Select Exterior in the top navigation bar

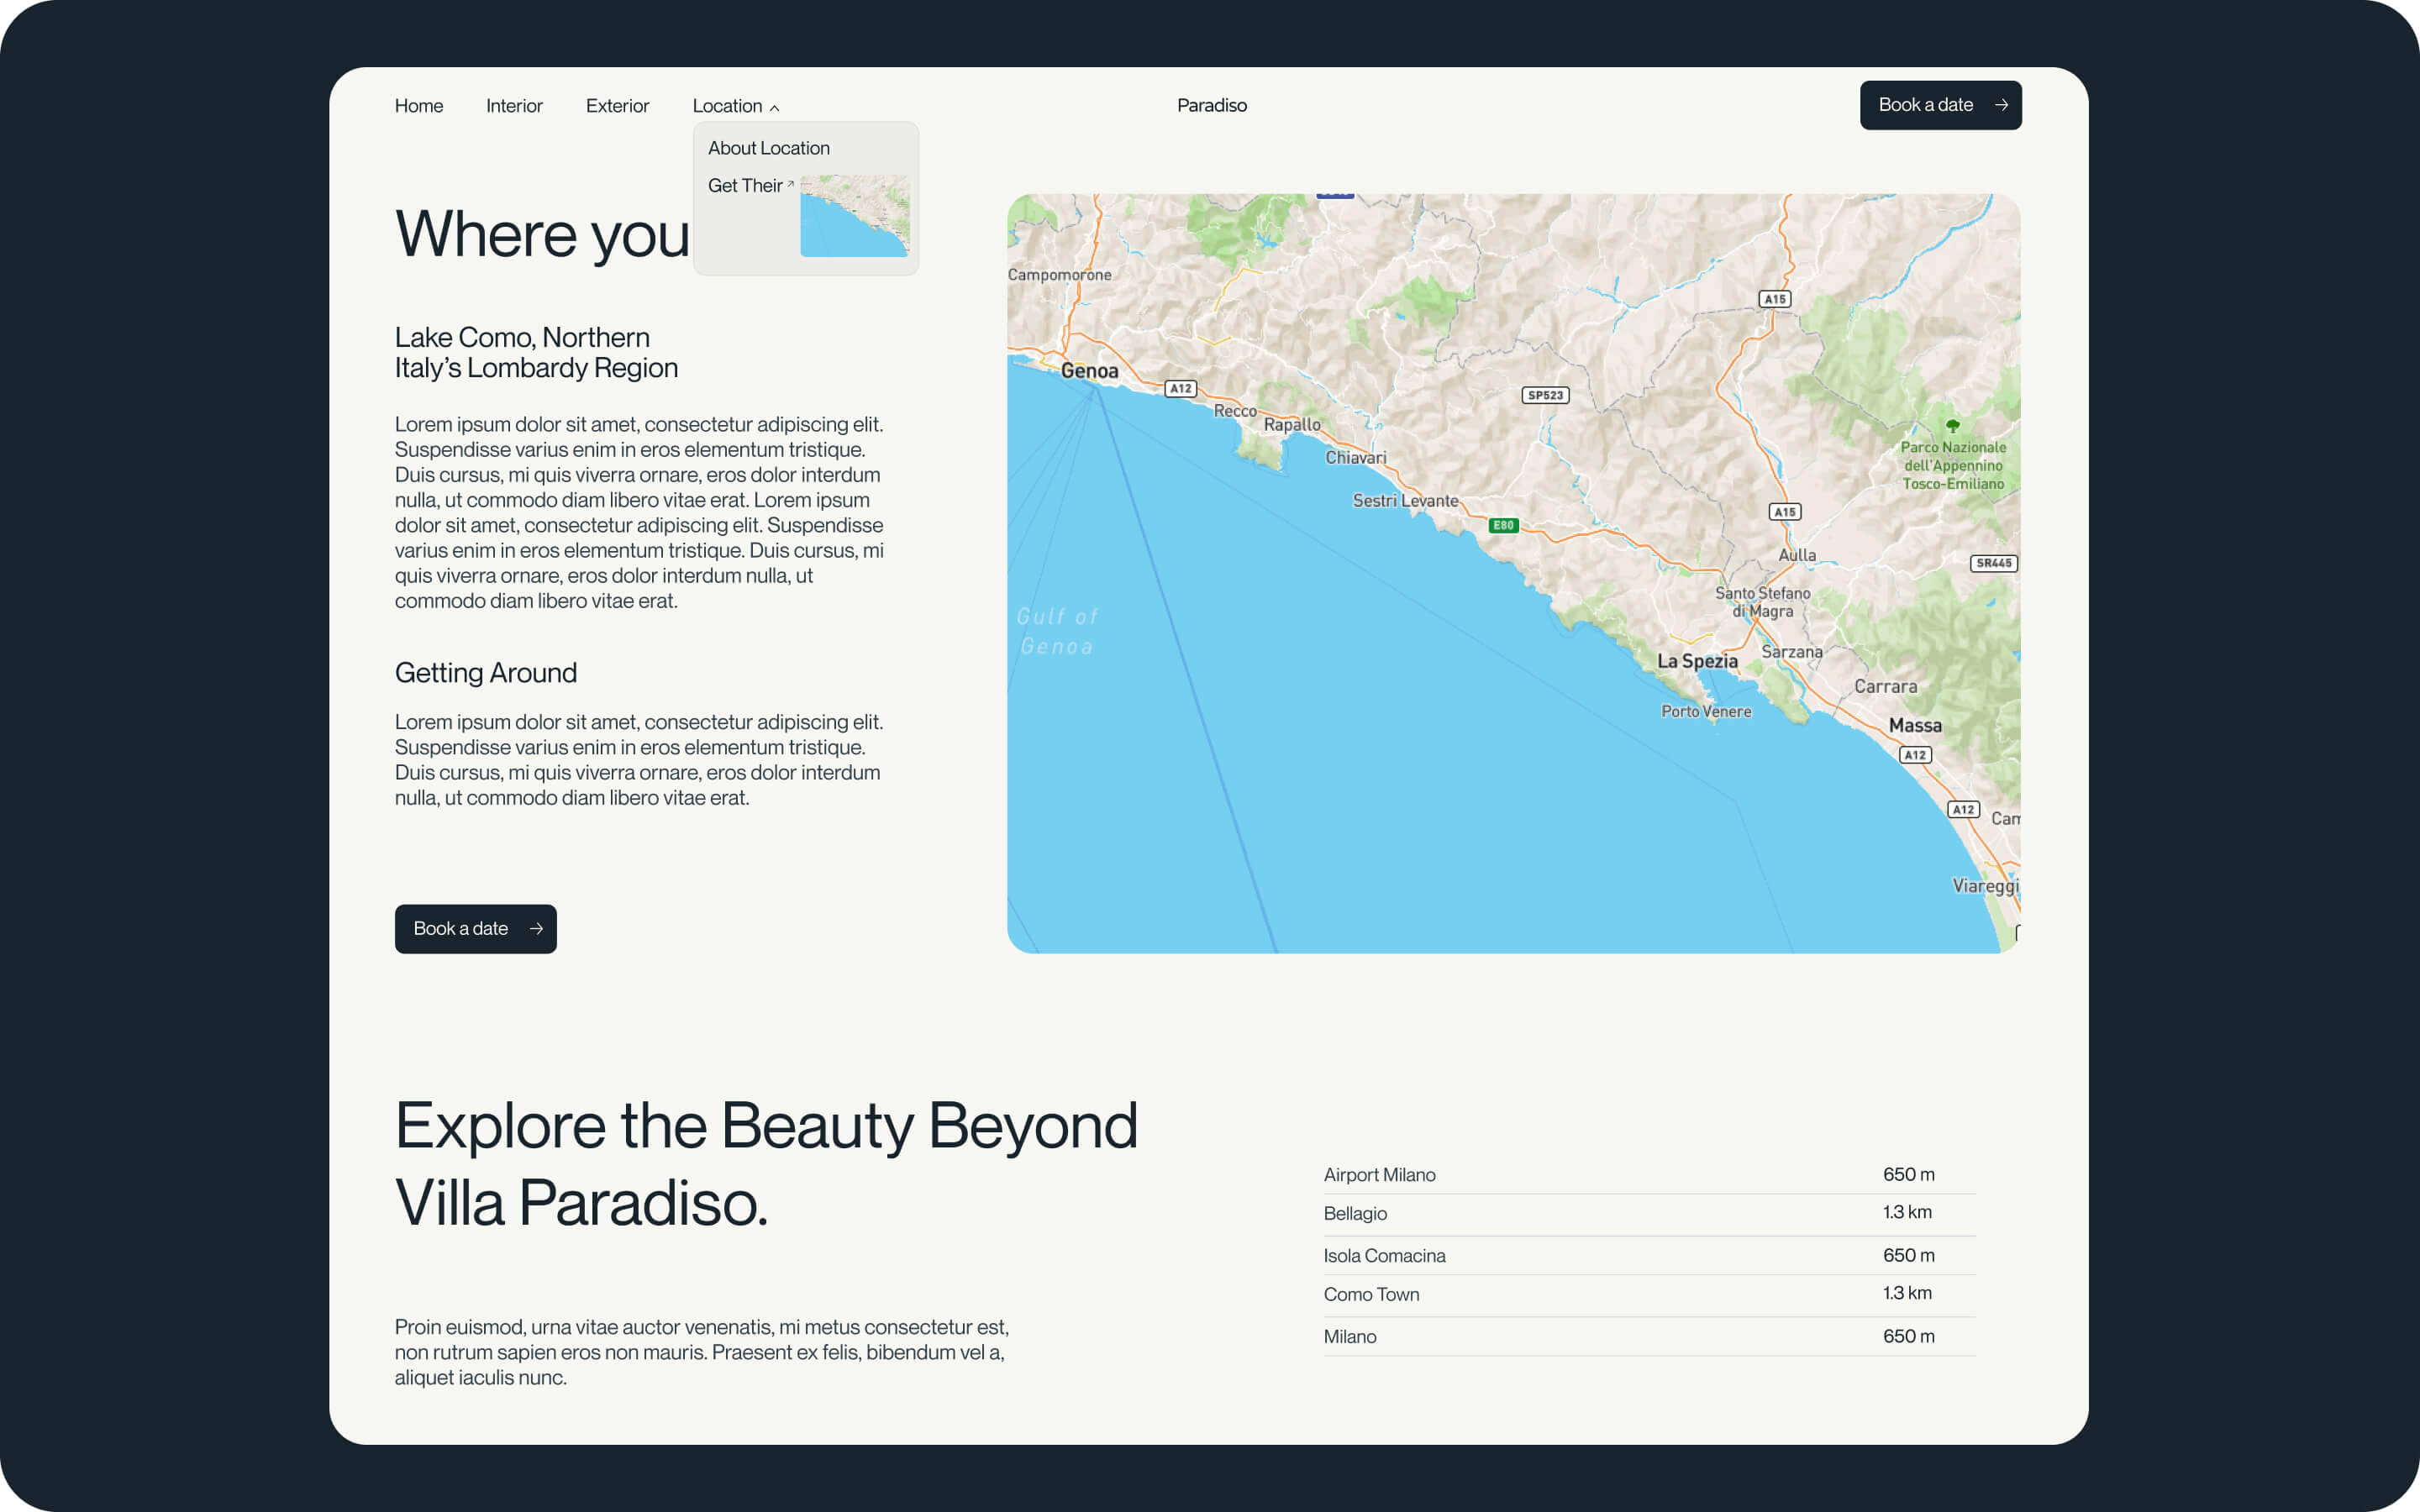(617, 105)
